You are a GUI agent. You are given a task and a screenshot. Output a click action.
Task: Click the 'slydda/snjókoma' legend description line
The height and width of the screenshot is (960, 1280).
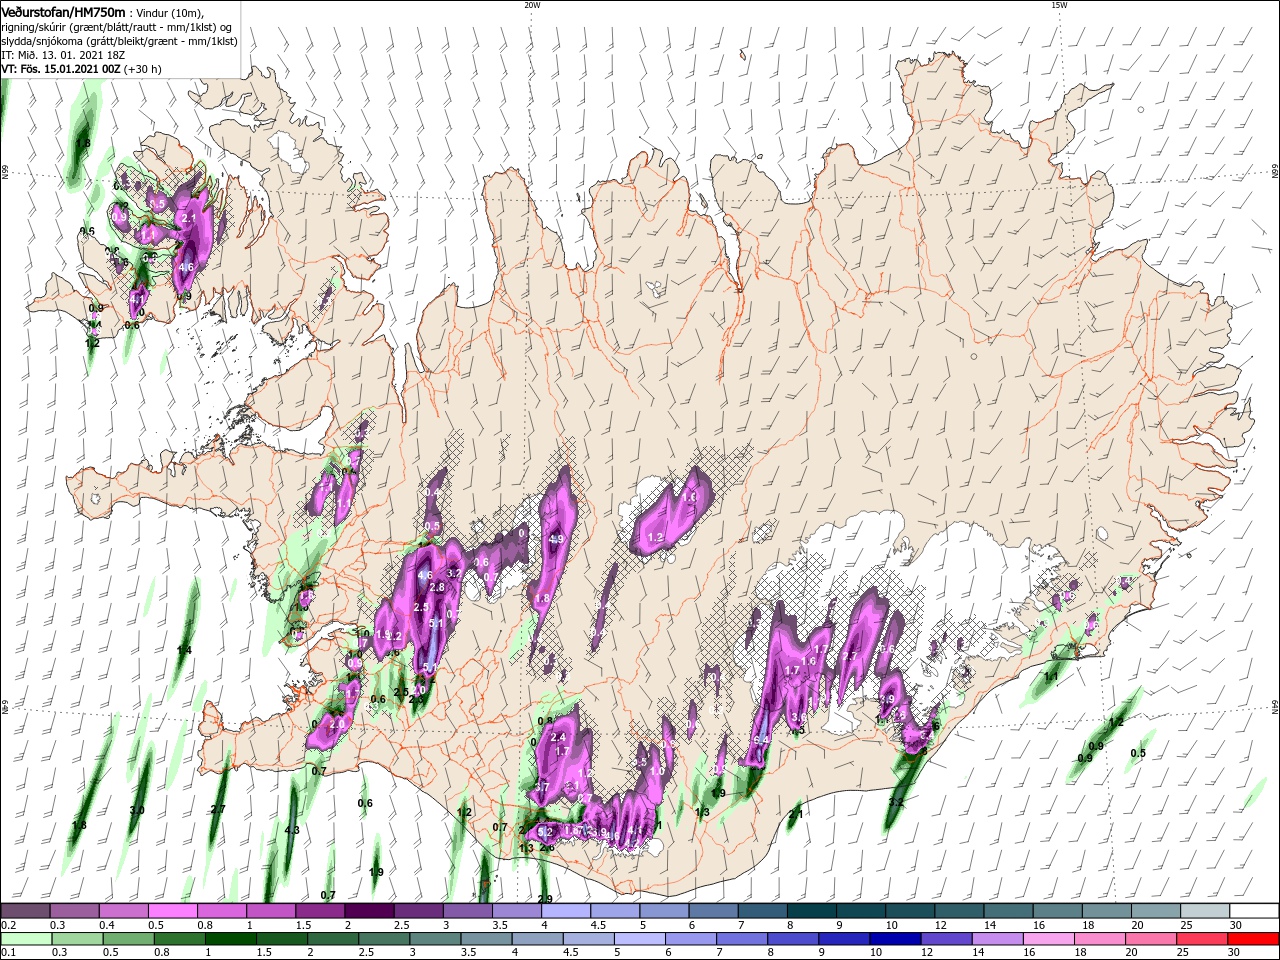(x=119, y=41)
